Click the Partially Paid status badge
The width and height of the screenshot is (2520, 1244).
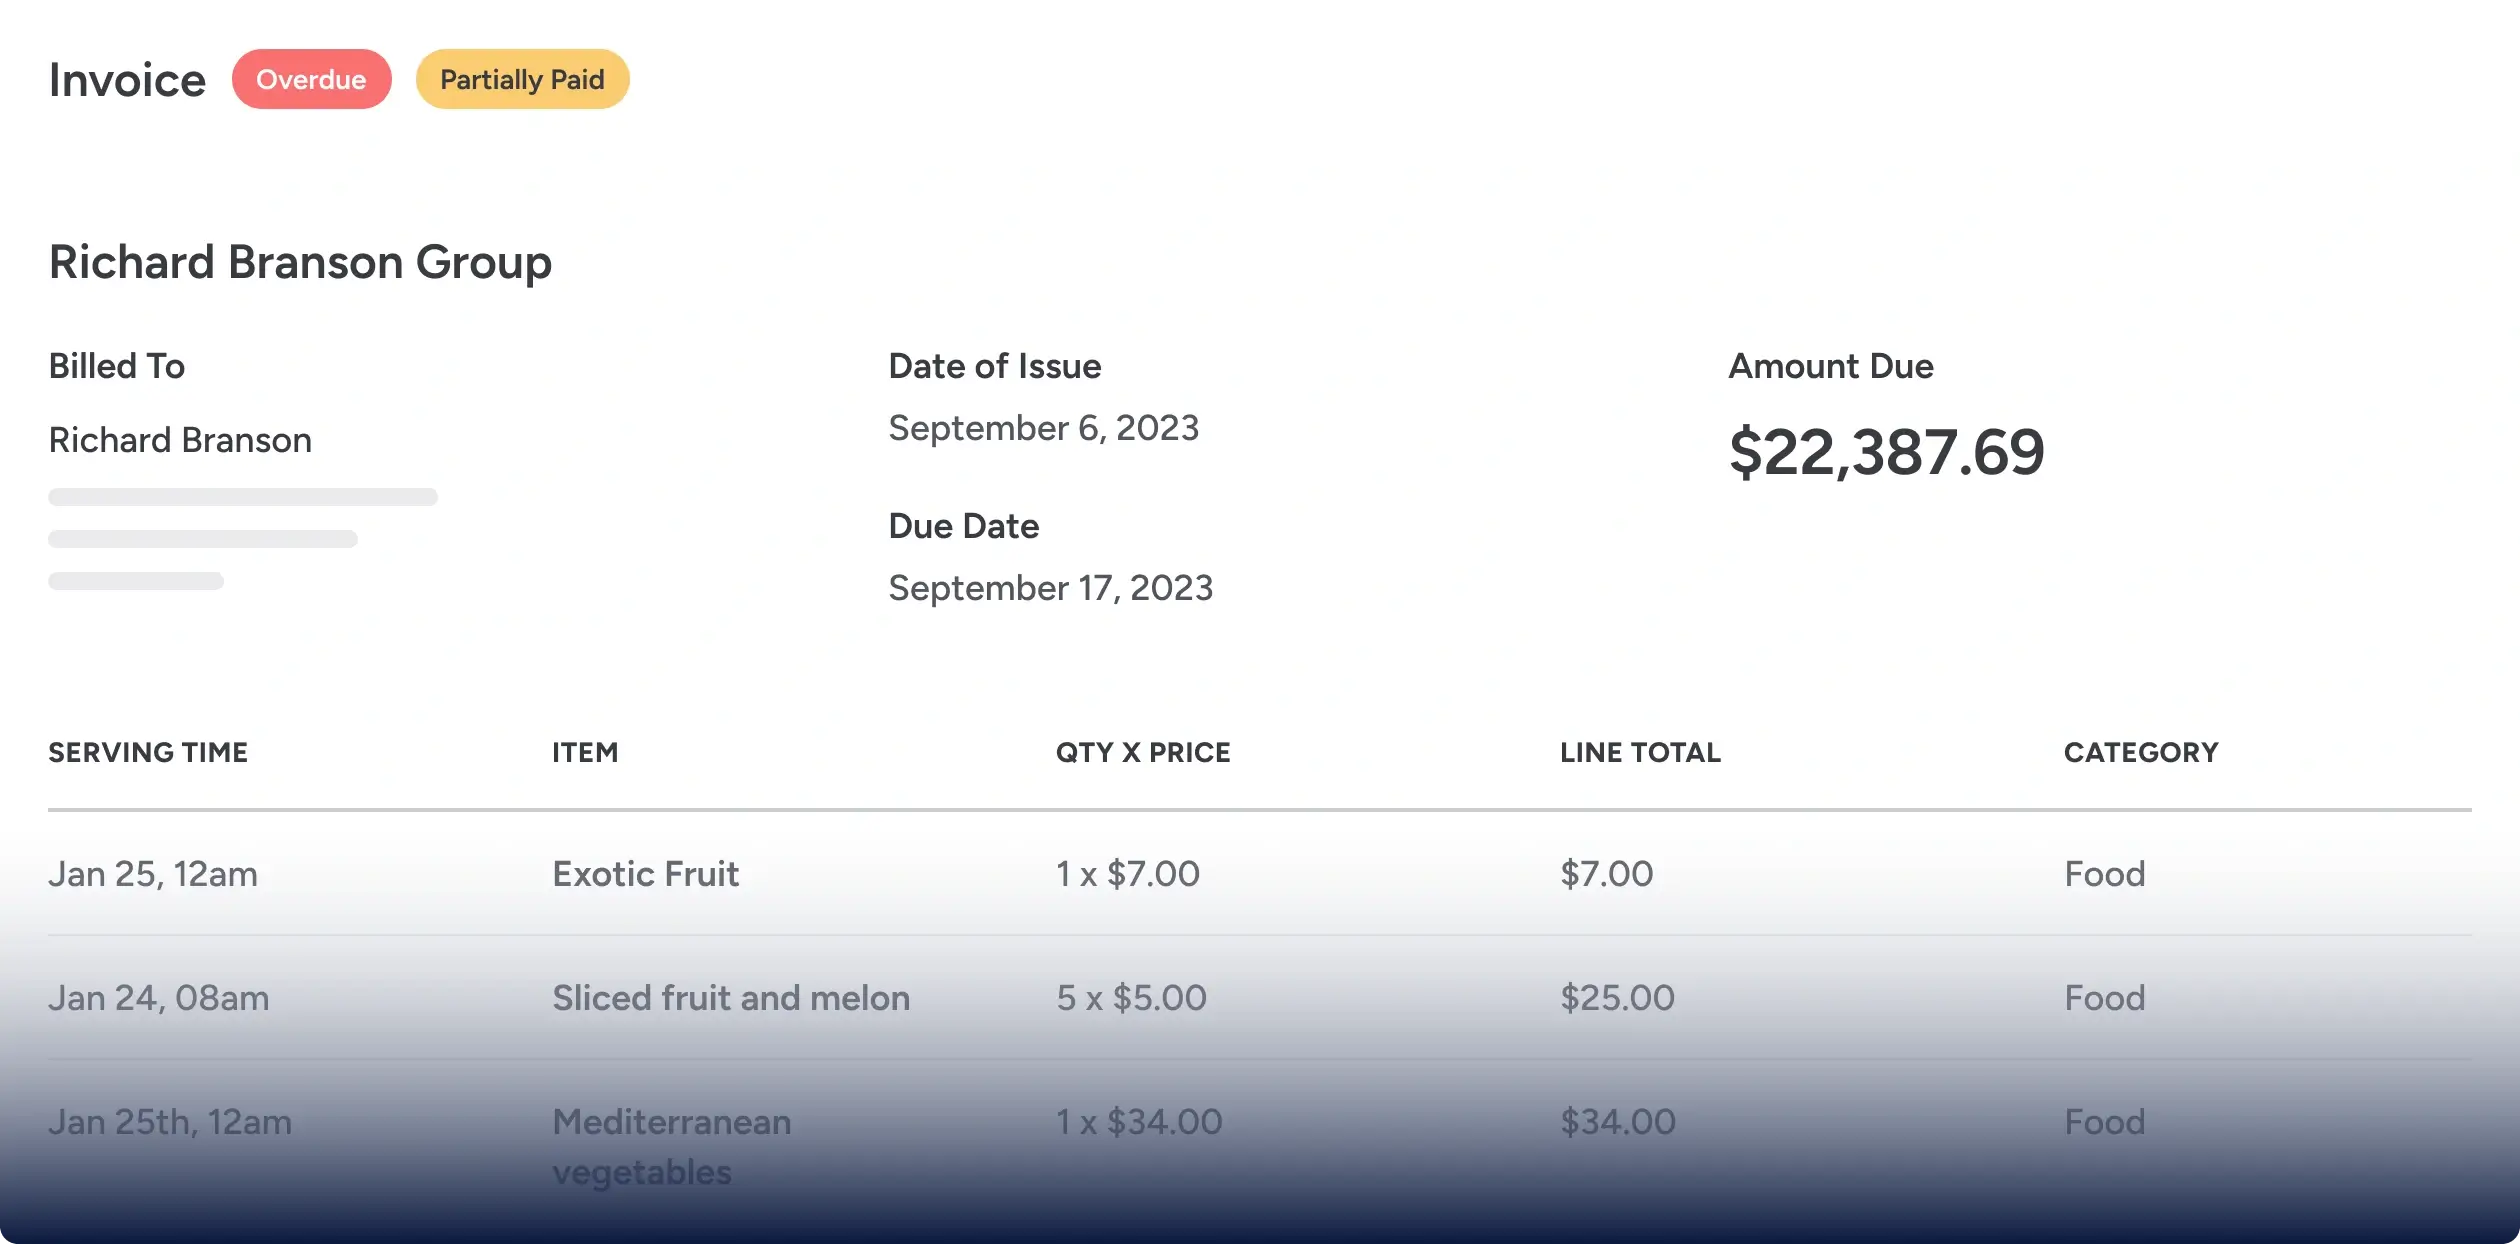click(x=522, y=79)
